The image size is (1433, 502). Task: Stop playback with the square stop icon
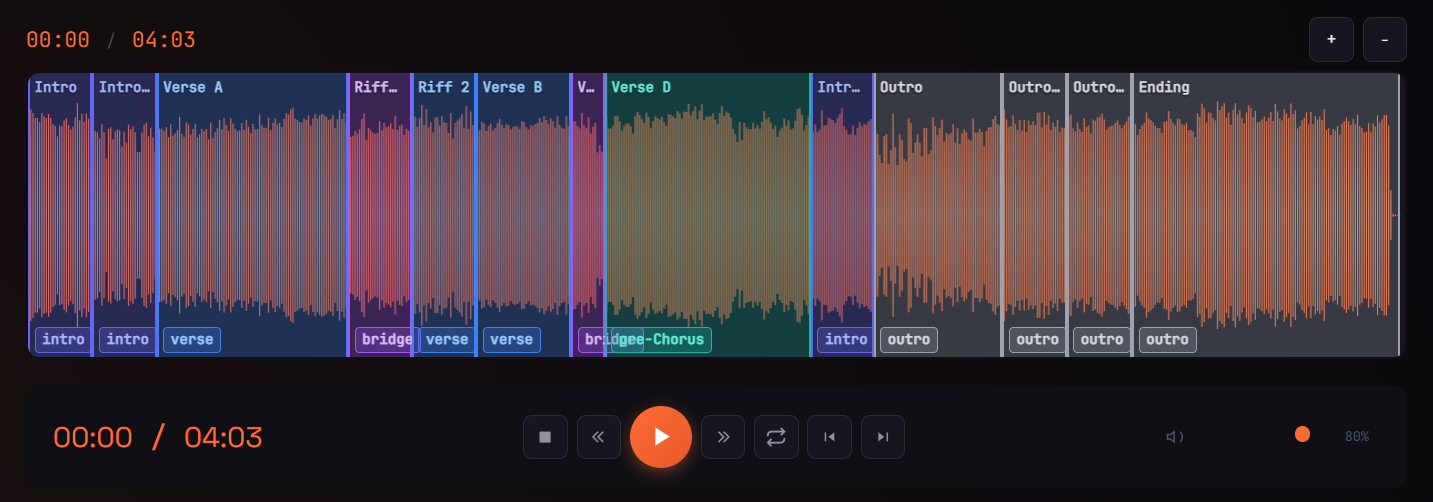point(545,437)
